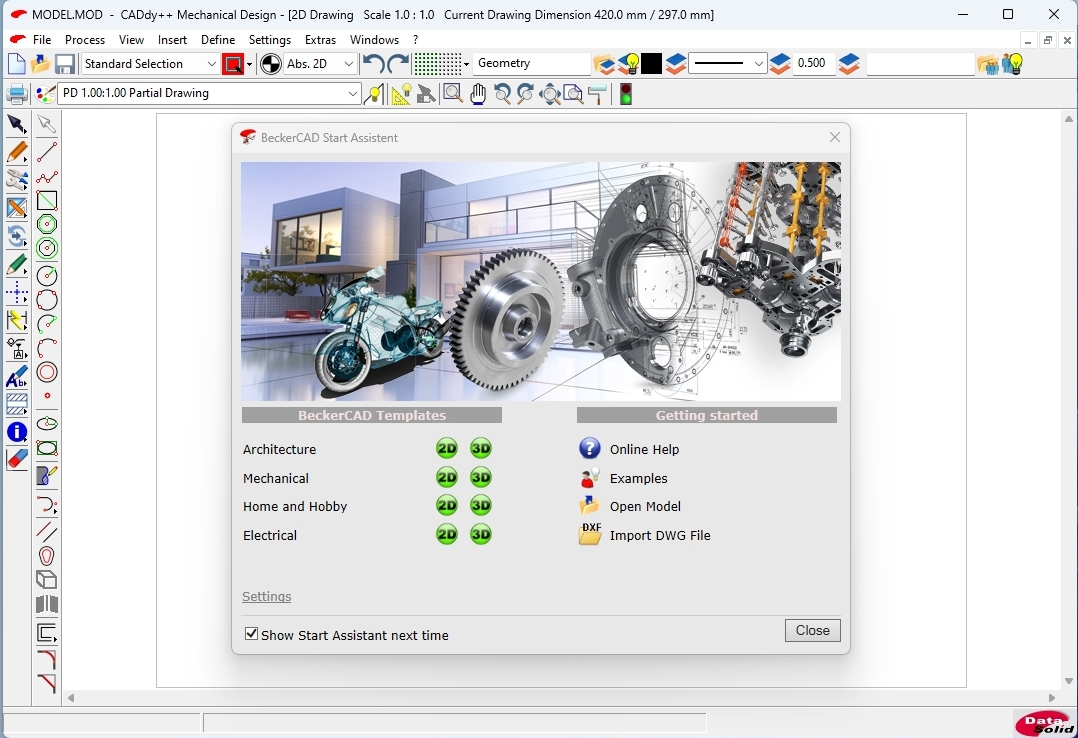The height and width of the screenshot is (738, 1078).
Task: Open the text Ab annotation tool
Action: click(16, 378)
